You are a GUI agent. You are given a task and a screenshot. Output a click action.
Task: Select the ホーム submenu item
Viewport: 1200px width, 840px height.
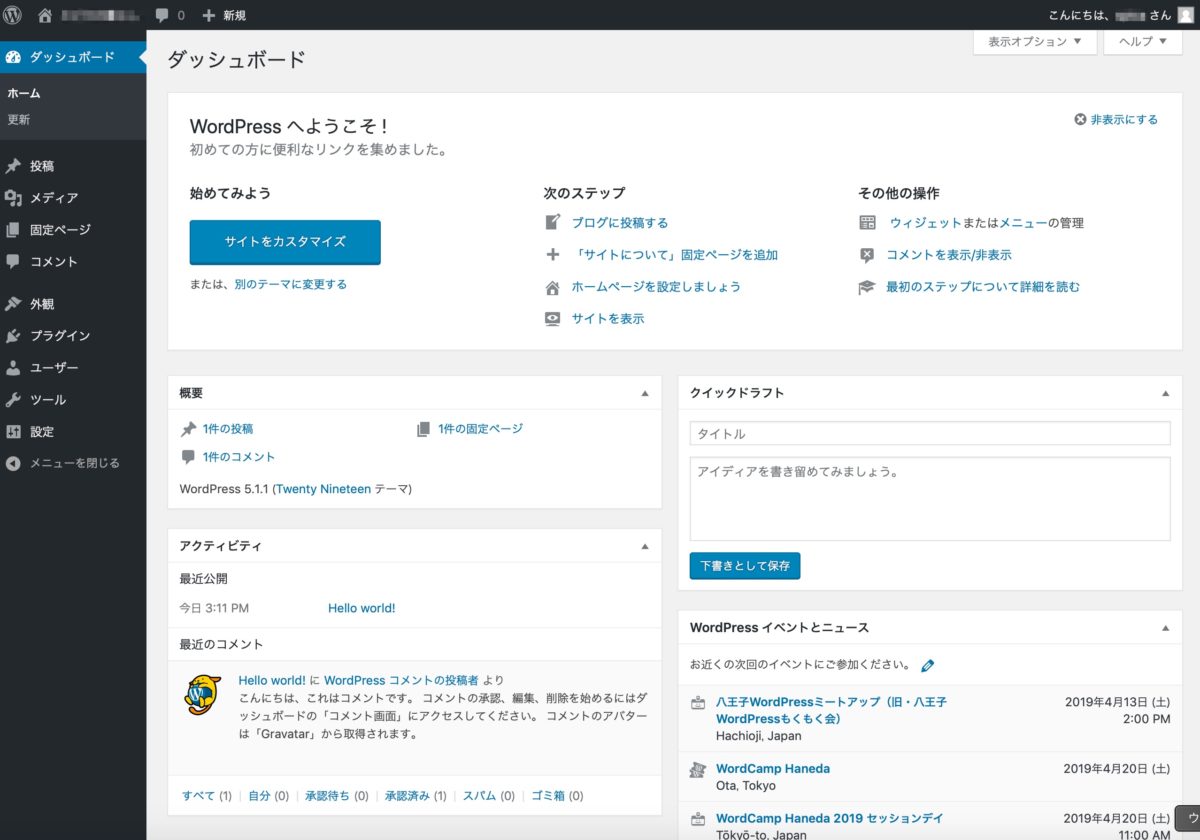point(24,94)
